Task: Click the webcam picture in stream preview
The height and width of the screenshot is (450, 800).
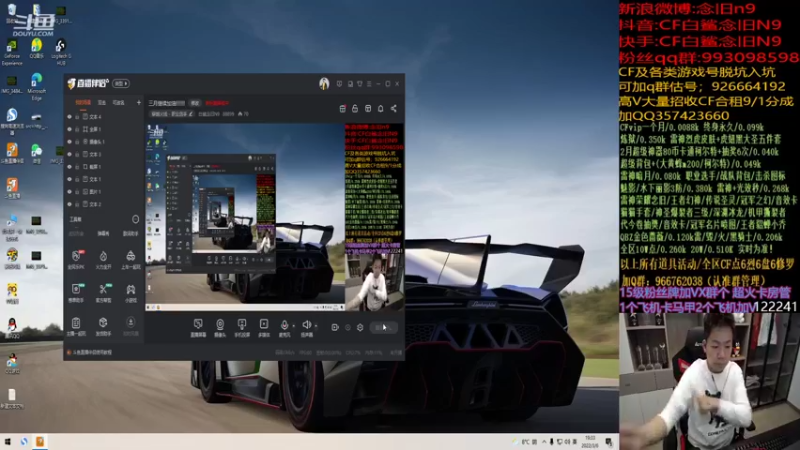Action: click(374, 282)
